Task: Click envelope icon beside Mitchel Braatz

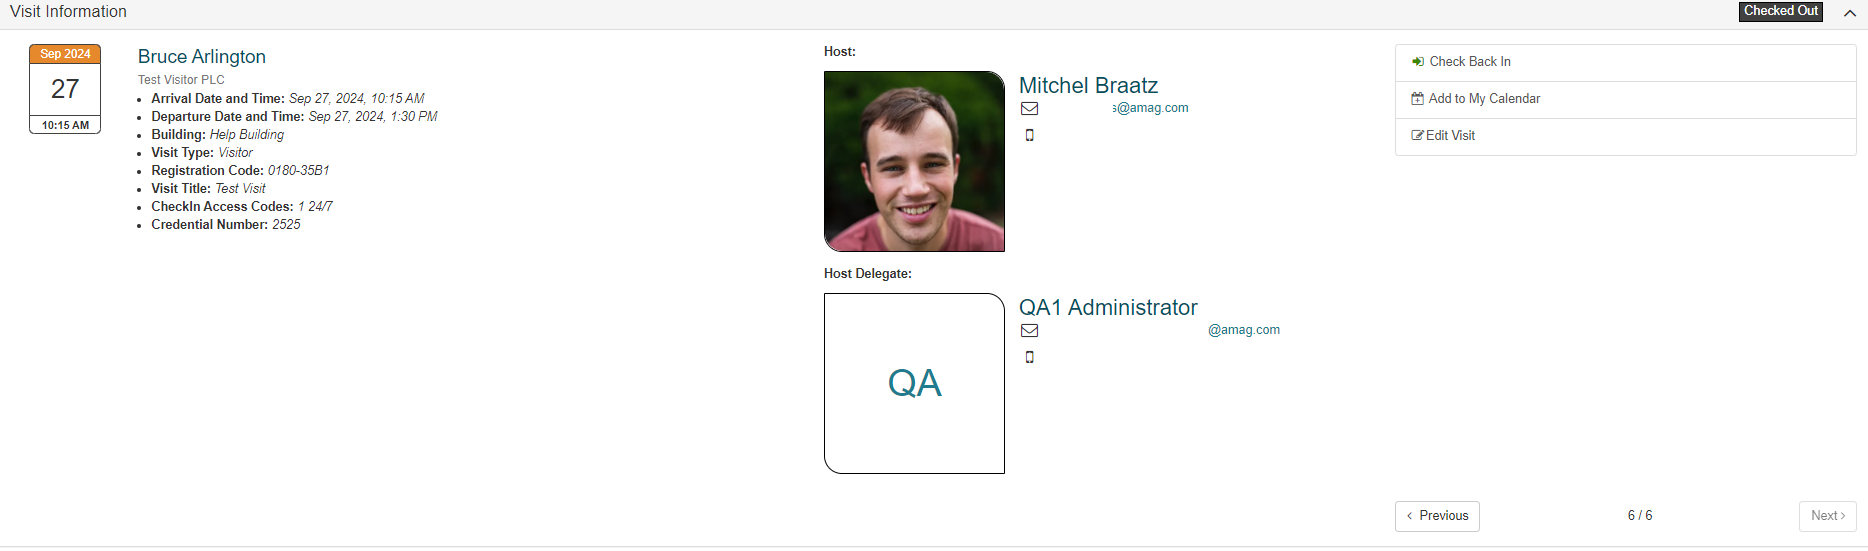Action: point(1029,109)
